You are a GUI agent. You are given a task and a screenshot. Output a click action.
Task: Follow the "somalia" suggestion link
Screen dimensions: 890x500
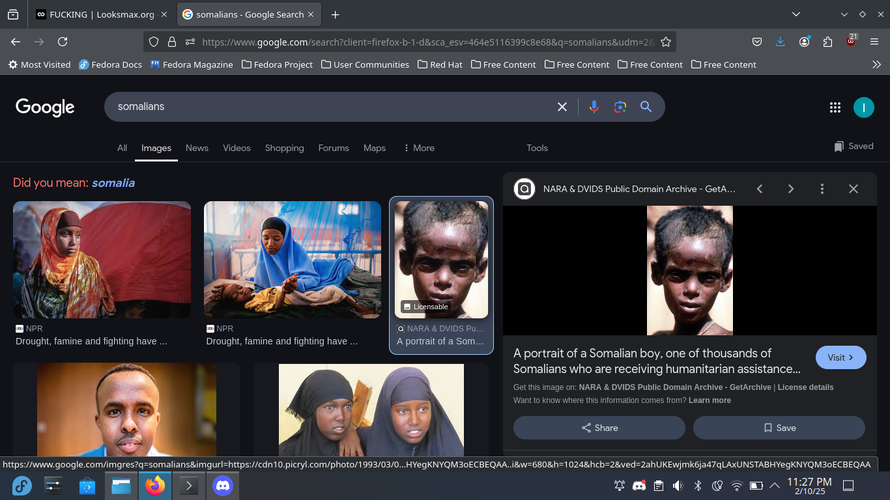(113, 183)
